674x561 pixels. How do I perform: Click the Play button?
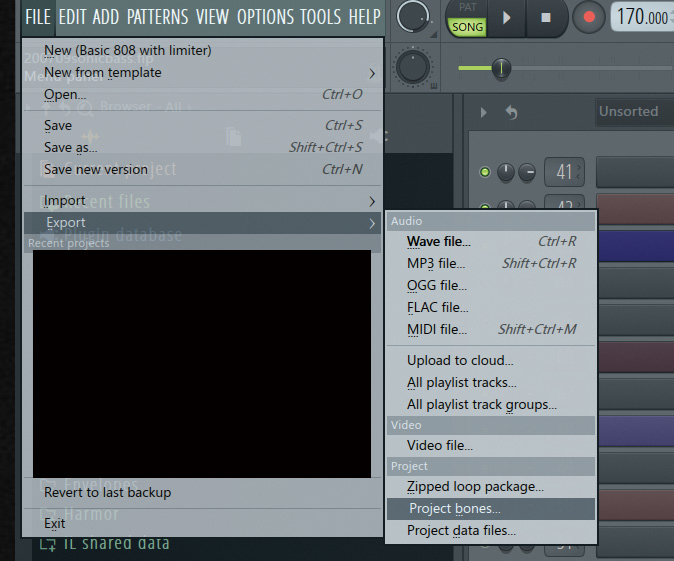click(506, 18)
